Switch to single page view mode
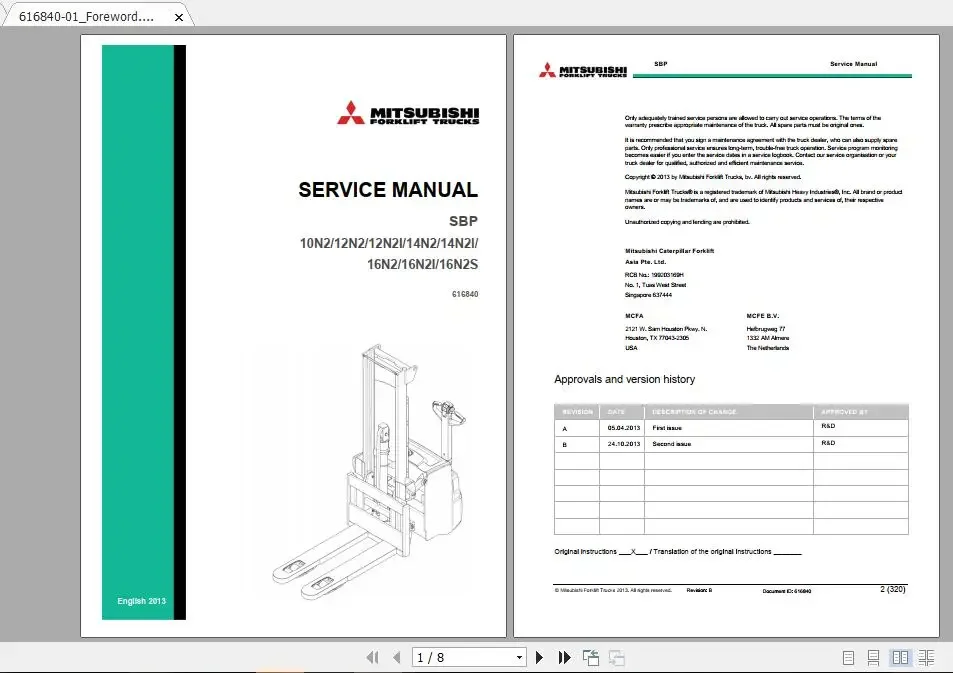 click(x=847, y=657)
